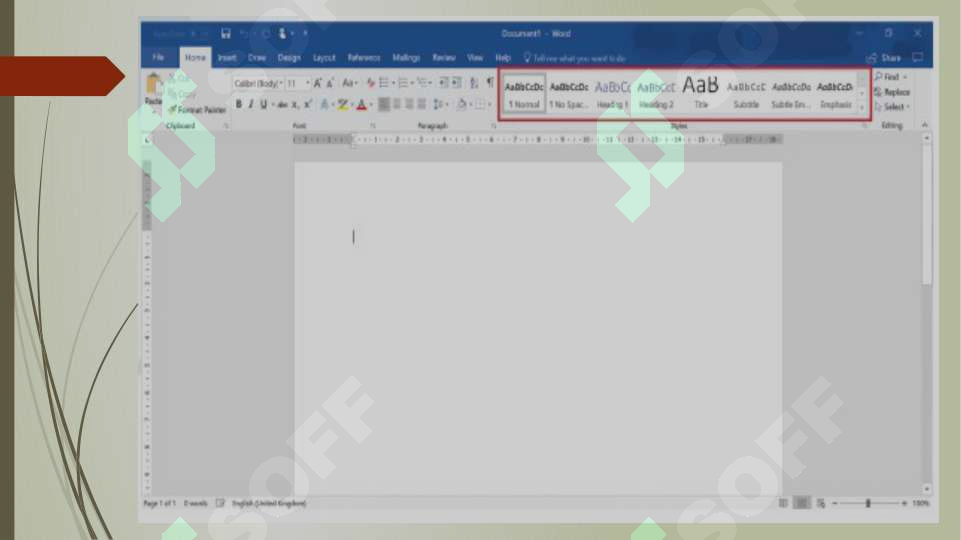
Task: Open Borders dropdown arrow
Action: pos(489,105)
